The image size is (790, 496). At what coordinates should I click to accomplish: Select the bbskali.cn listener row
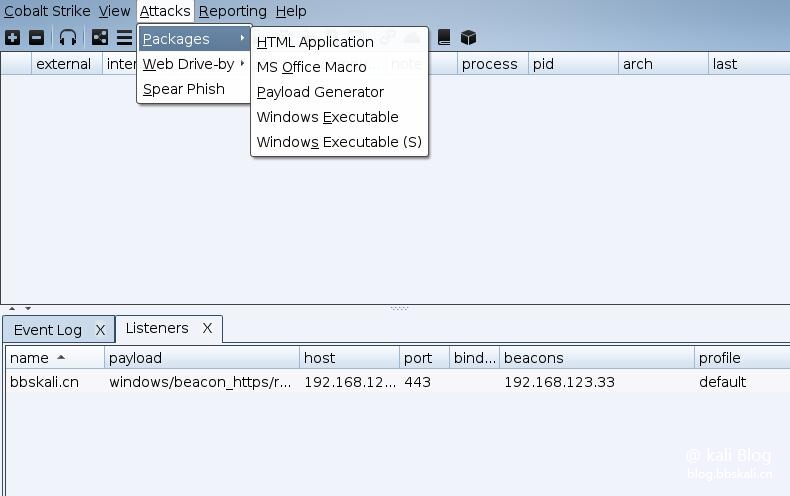[398, 382]
